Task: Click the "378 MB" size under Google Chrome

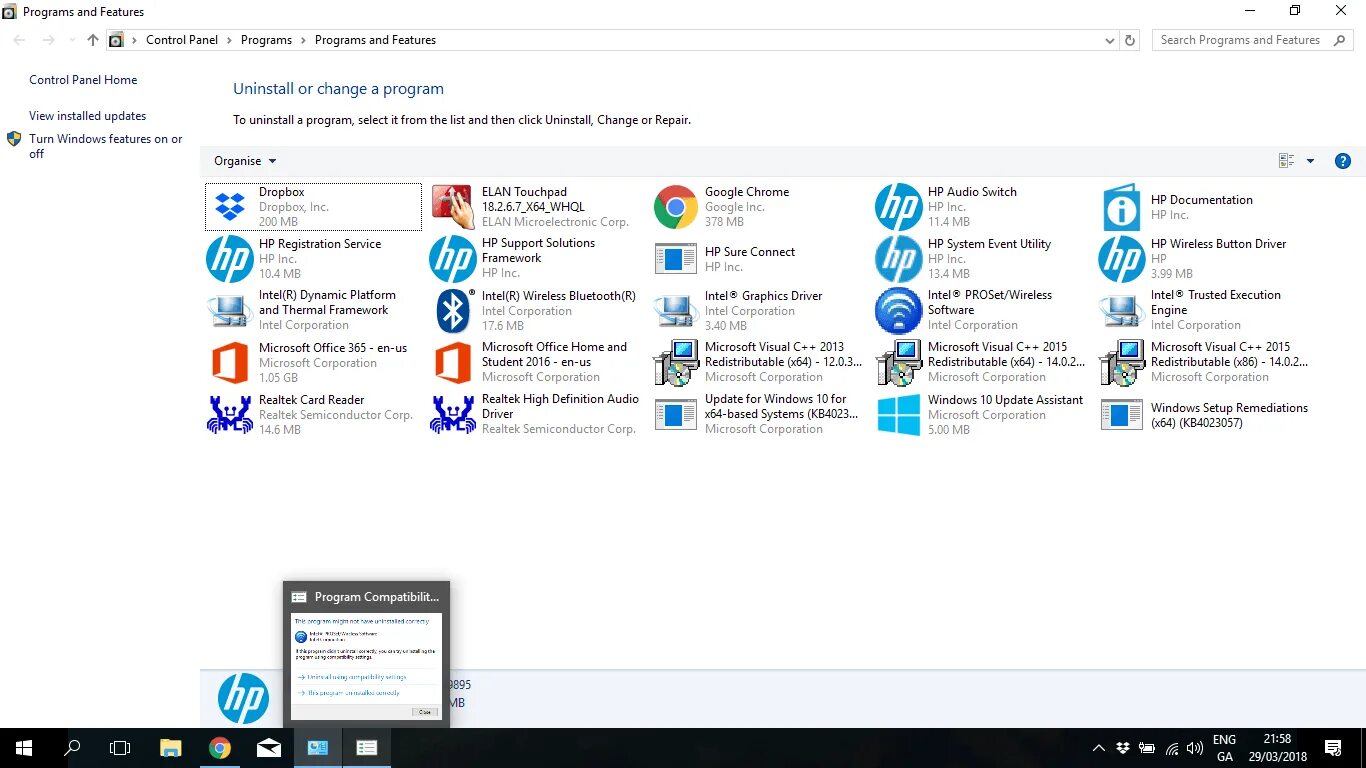Action: 724,222
